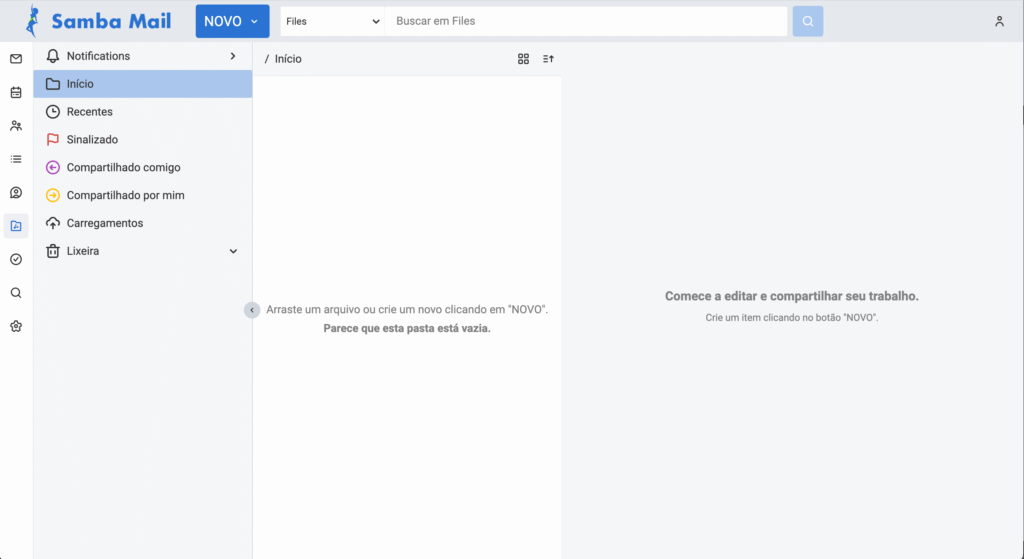Open the Mail module icon in left rail
This screenshot has height=559, width=1024.
pos(16,59)
